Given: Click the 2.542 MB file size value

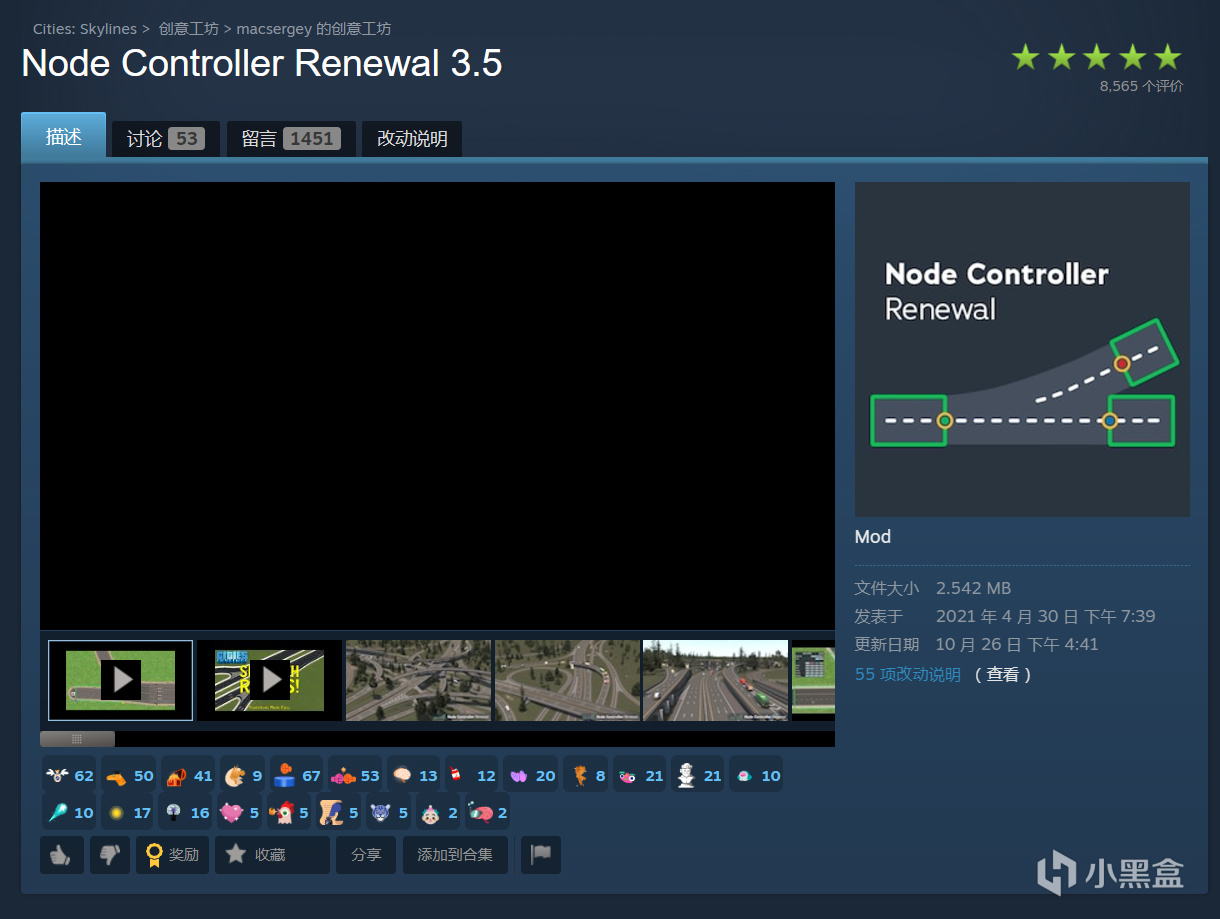Looking at the screenshot, I should click(x=973, y=588).
